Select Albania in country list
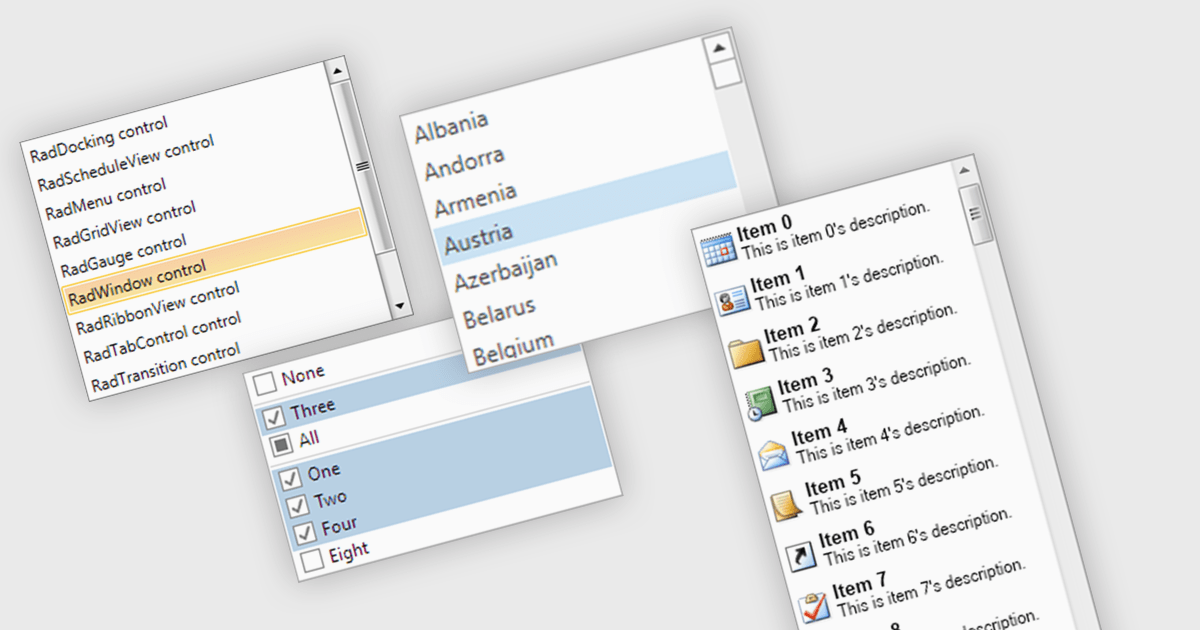Image resolution: width=1200 pixels, height=630 pixels. point(452,126)
